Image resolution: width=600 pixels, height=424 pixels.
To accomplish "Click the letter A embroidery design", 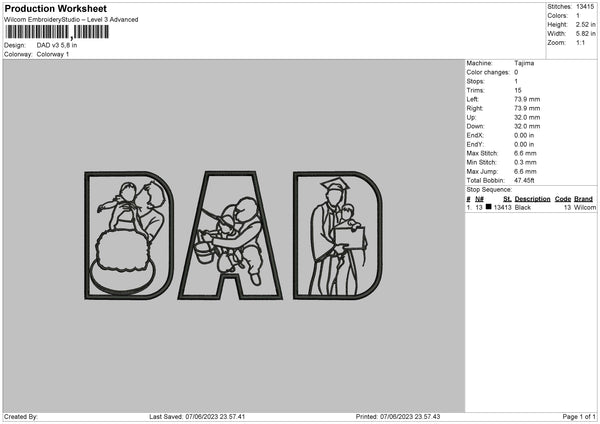I will [x=230, y=235].
